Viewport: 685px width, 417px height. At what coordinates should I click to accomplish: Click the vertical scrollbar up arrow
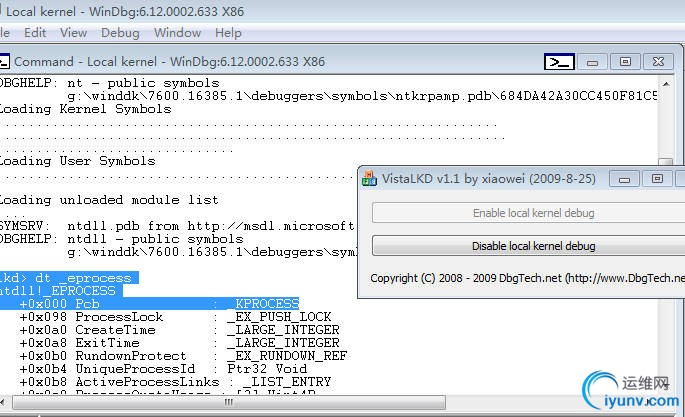pyautogui.click(x=666, y=84)
